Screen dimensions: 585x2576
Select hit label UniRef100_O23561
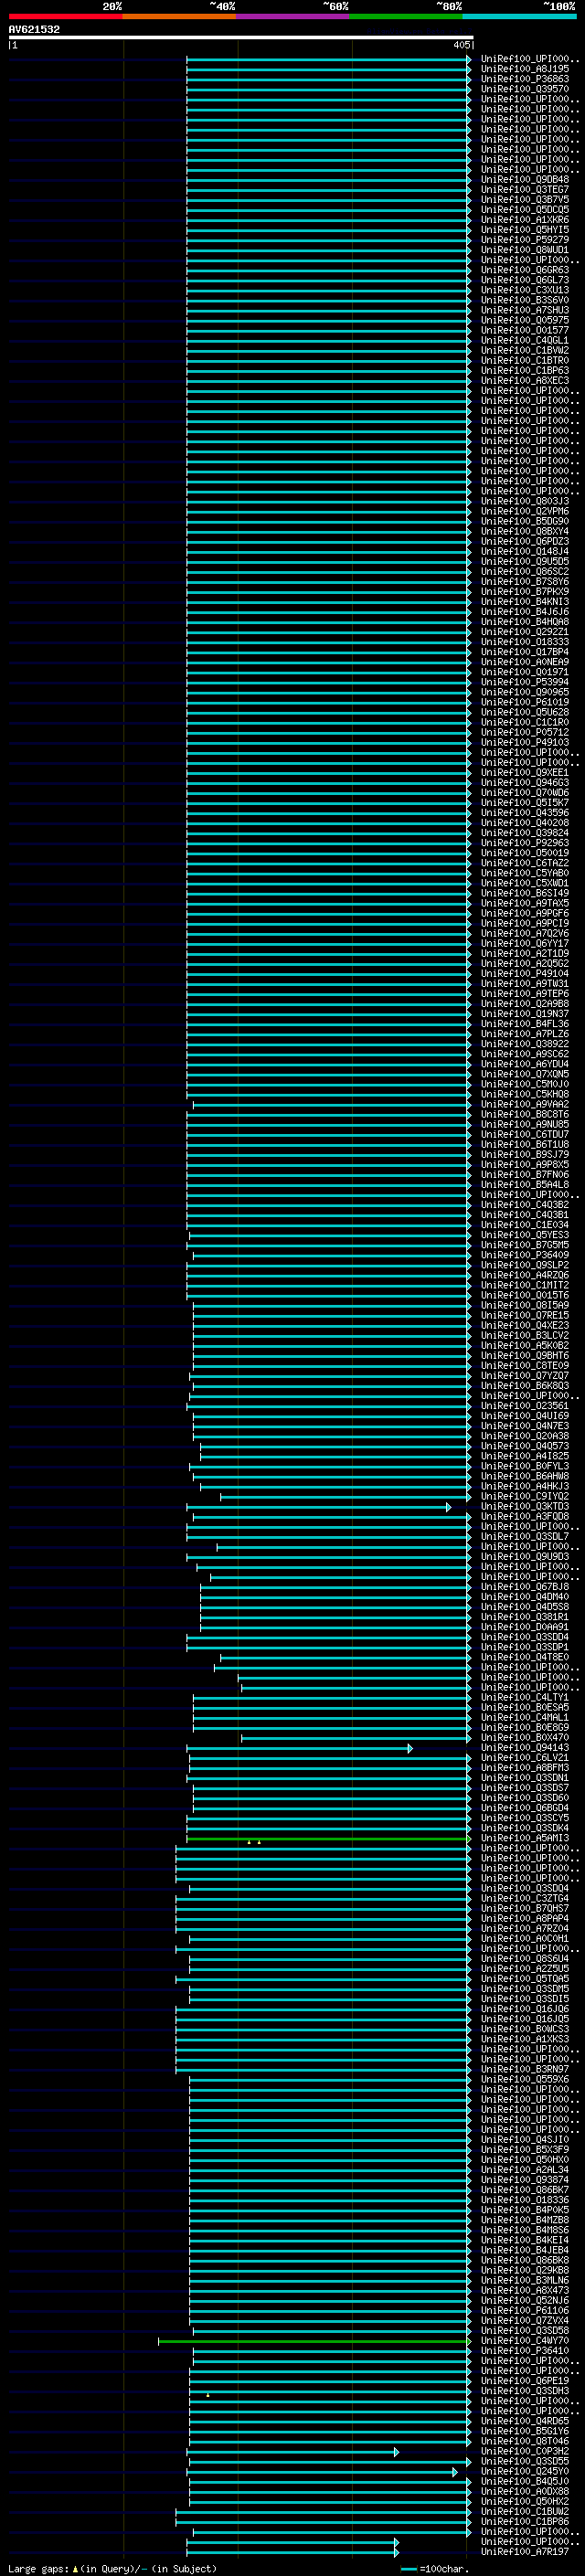pos(525,1406)
